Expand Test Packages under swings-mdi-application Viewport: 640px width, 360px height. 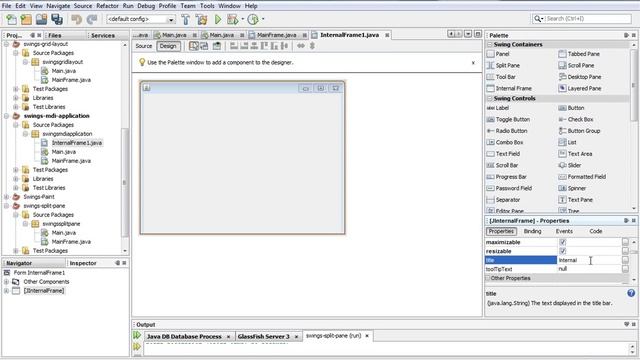pos(16,170)
